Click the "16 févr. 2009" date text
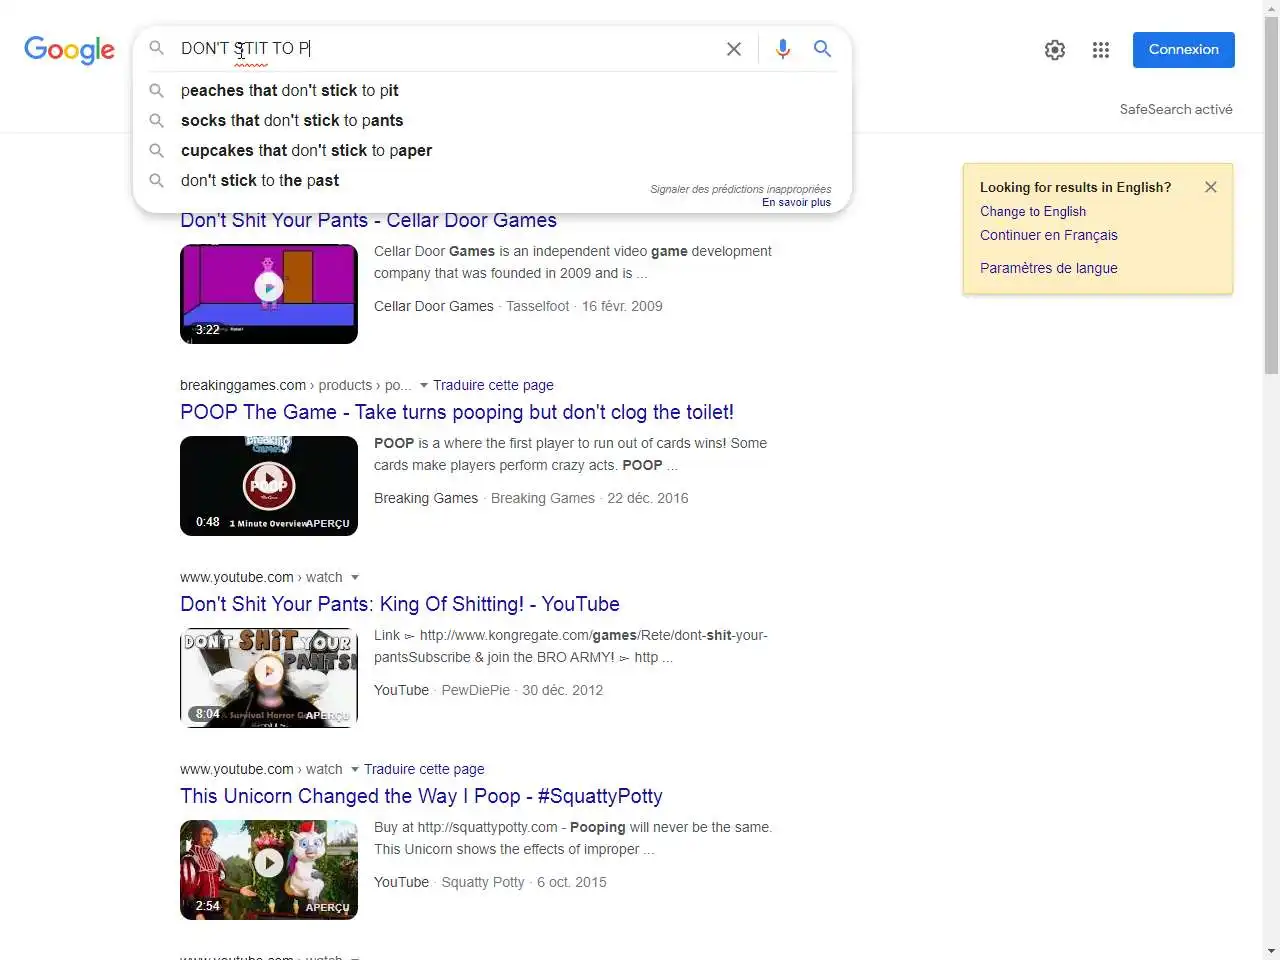This screenshot has height=960, width=1280. click(622, 306)
